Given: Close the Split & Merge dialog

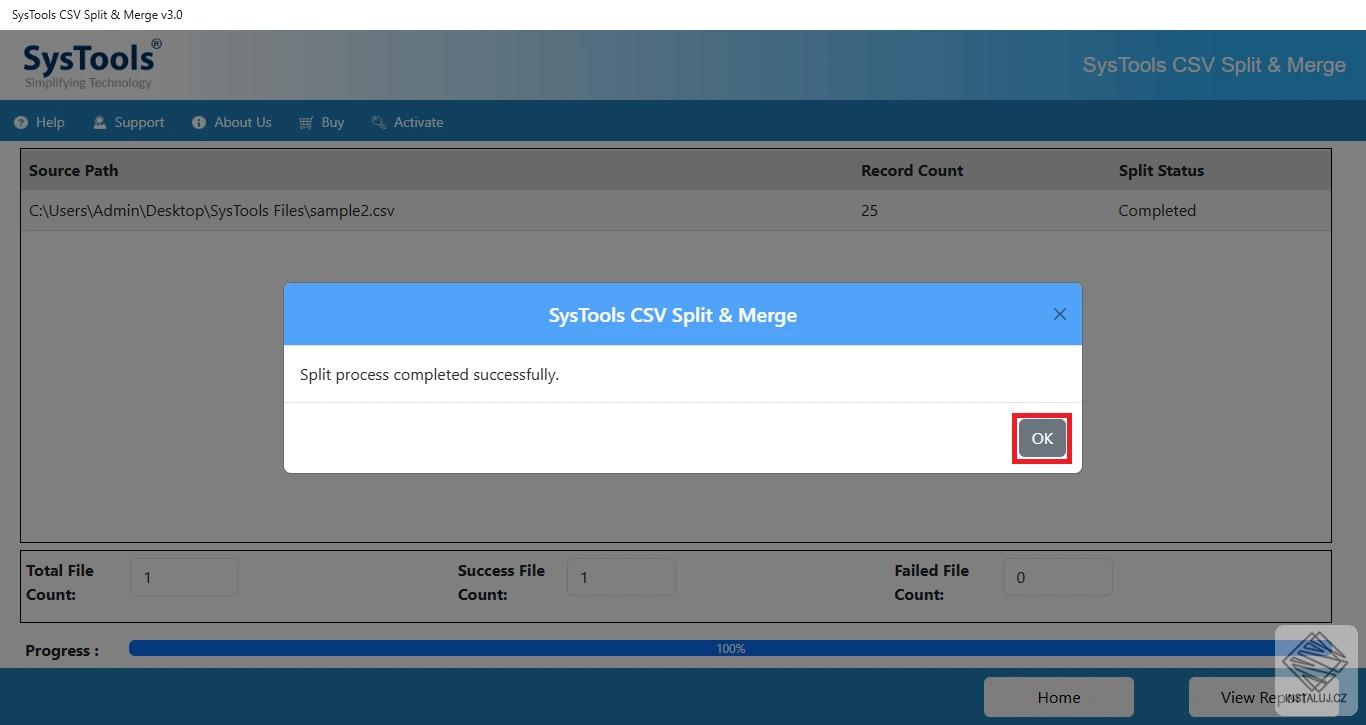Looking at the screenshot, I should (1059, 314).
